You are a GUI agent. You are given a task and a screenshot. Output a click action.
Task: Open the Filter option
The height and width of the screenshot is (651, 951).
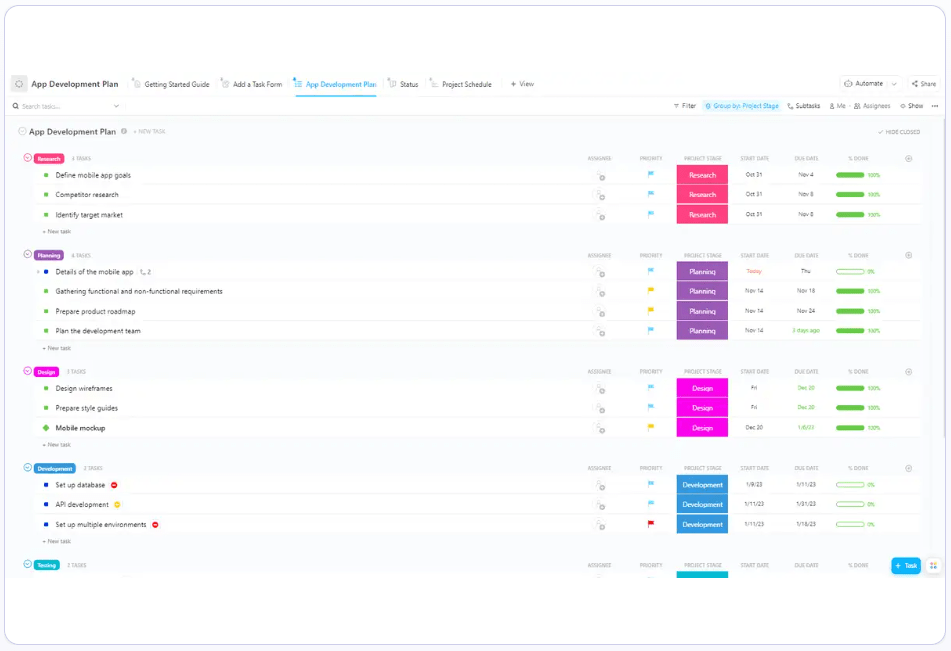coord(685,106)
